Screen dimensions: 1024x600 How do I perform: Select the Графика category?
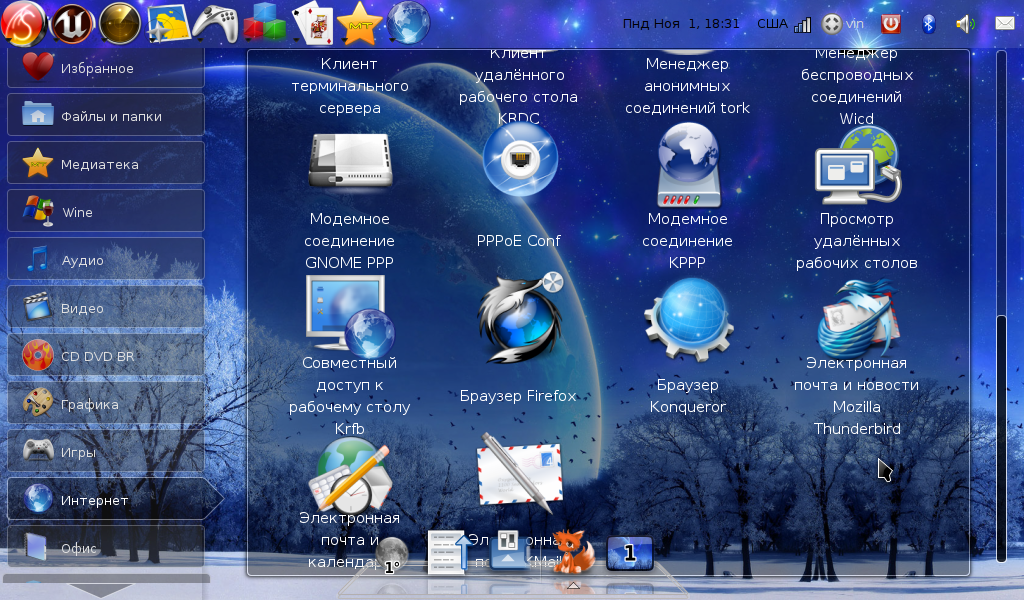click(x=106, y=404)
